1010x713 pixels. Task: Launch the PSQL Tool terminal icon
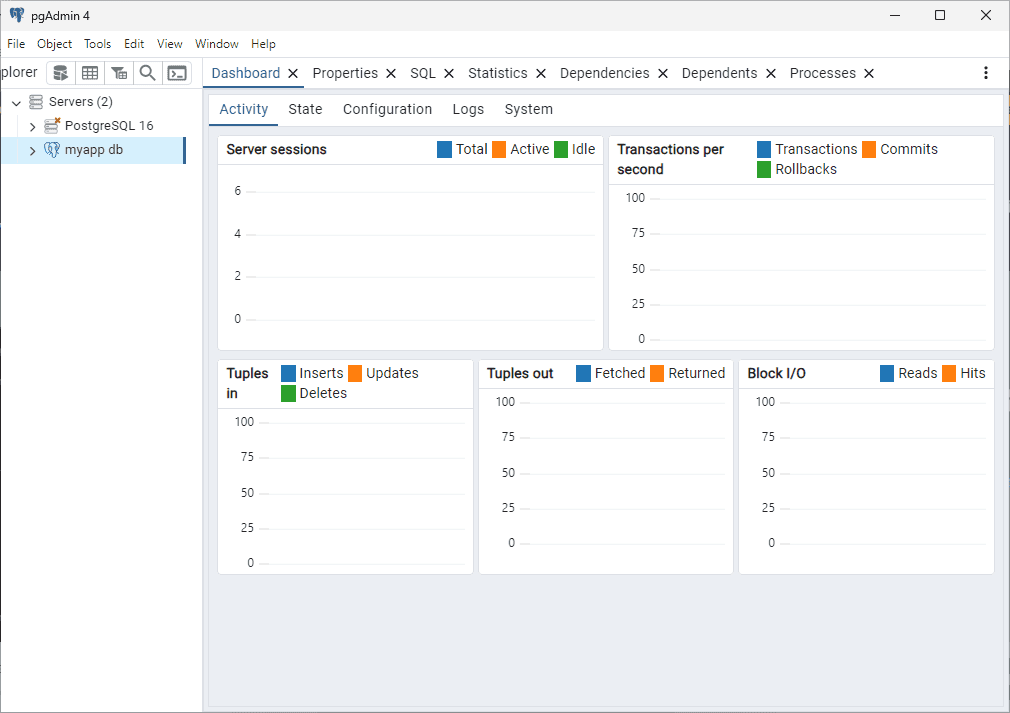[x=177, y=73]
